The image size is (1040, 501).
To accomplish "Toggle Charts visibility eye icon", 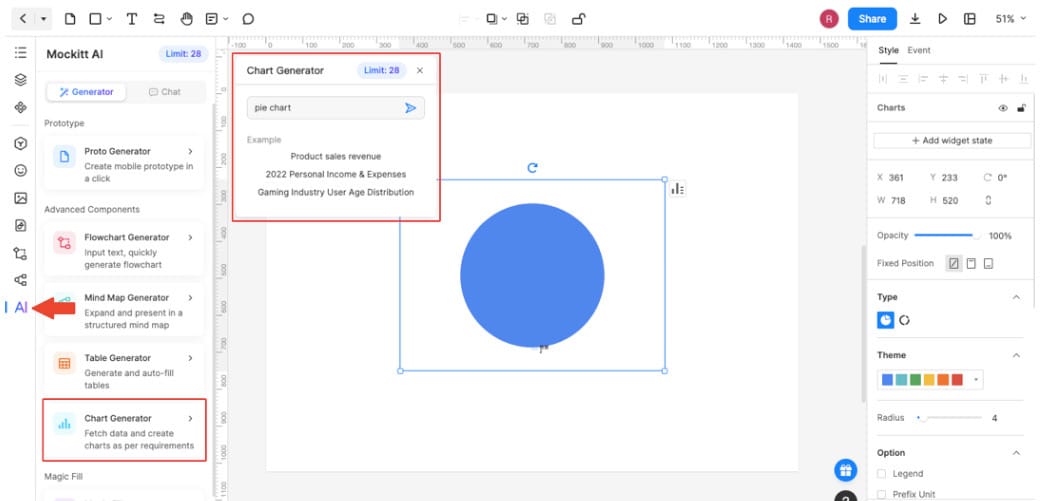I will (x=1003, y=108).
